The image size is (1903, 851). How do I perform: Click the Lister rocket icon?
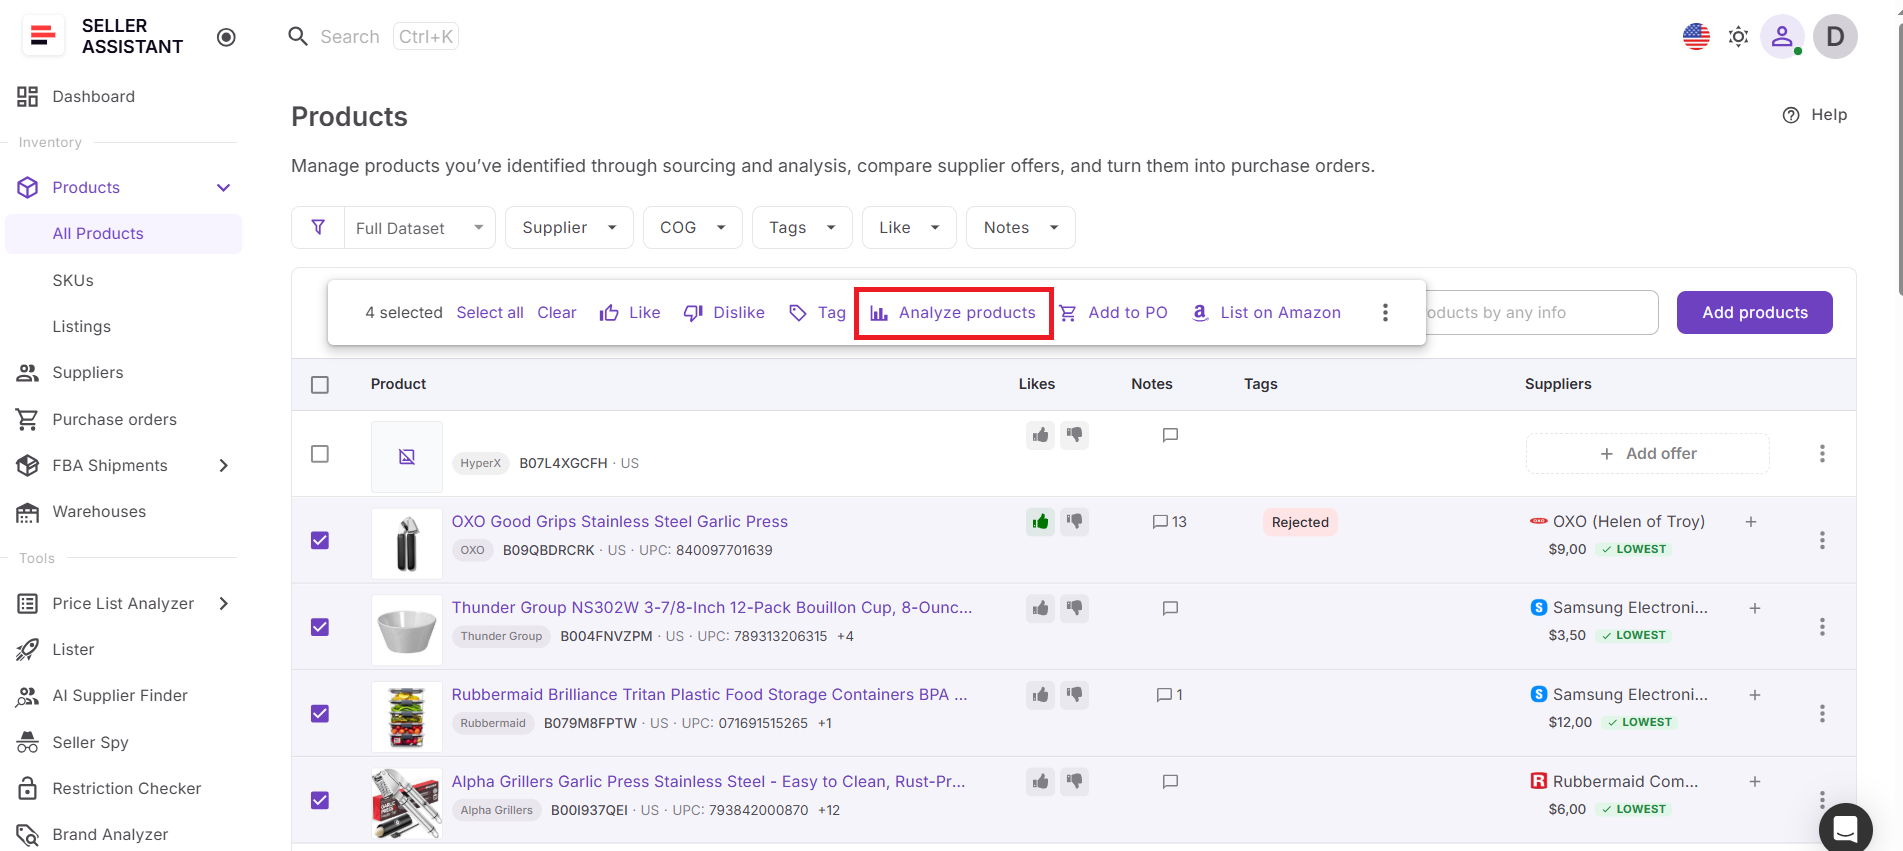27,650
